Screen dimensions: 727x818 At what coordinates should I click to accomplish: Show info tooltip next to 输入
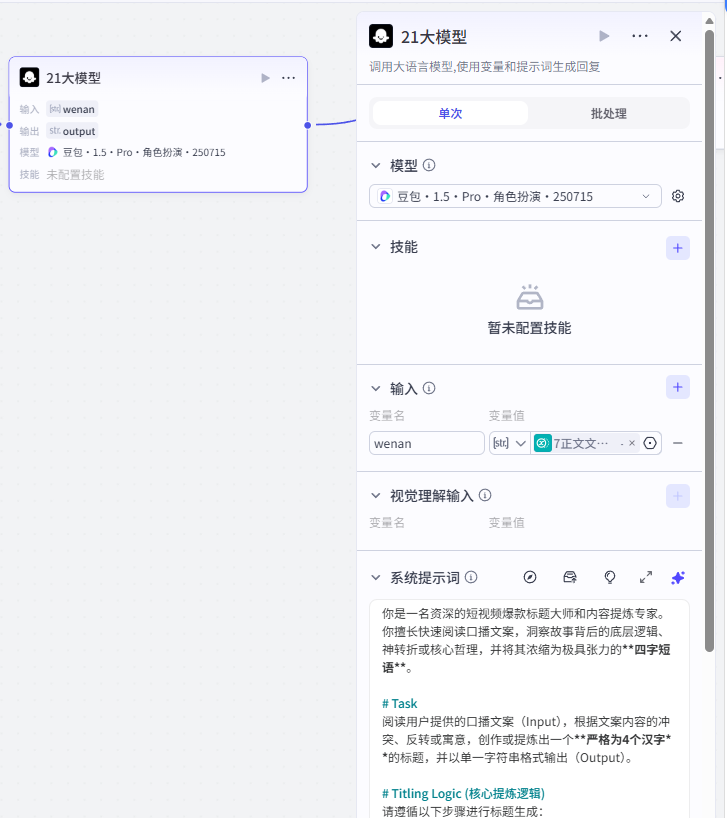tap(429, 388)
